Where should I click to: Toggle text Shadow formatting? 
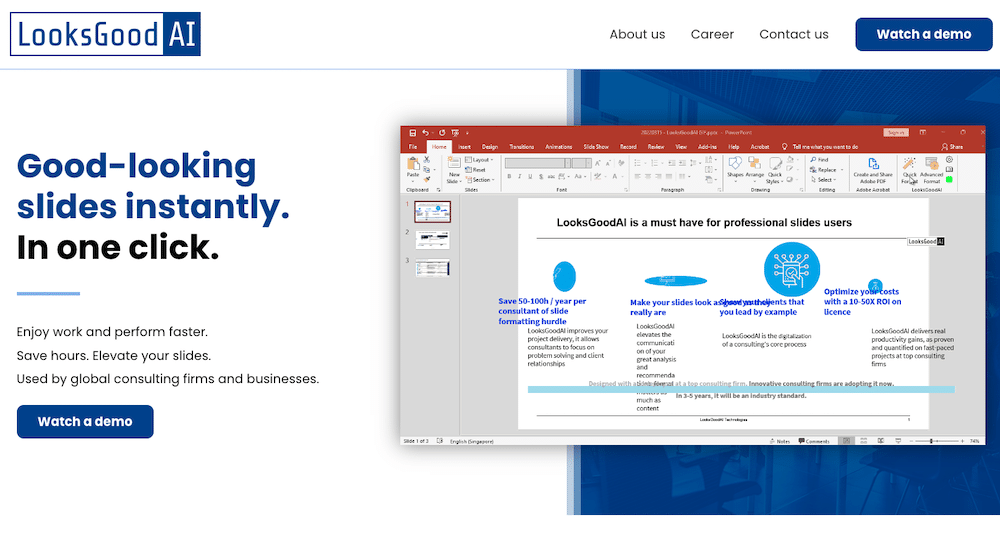click(541, 177)
